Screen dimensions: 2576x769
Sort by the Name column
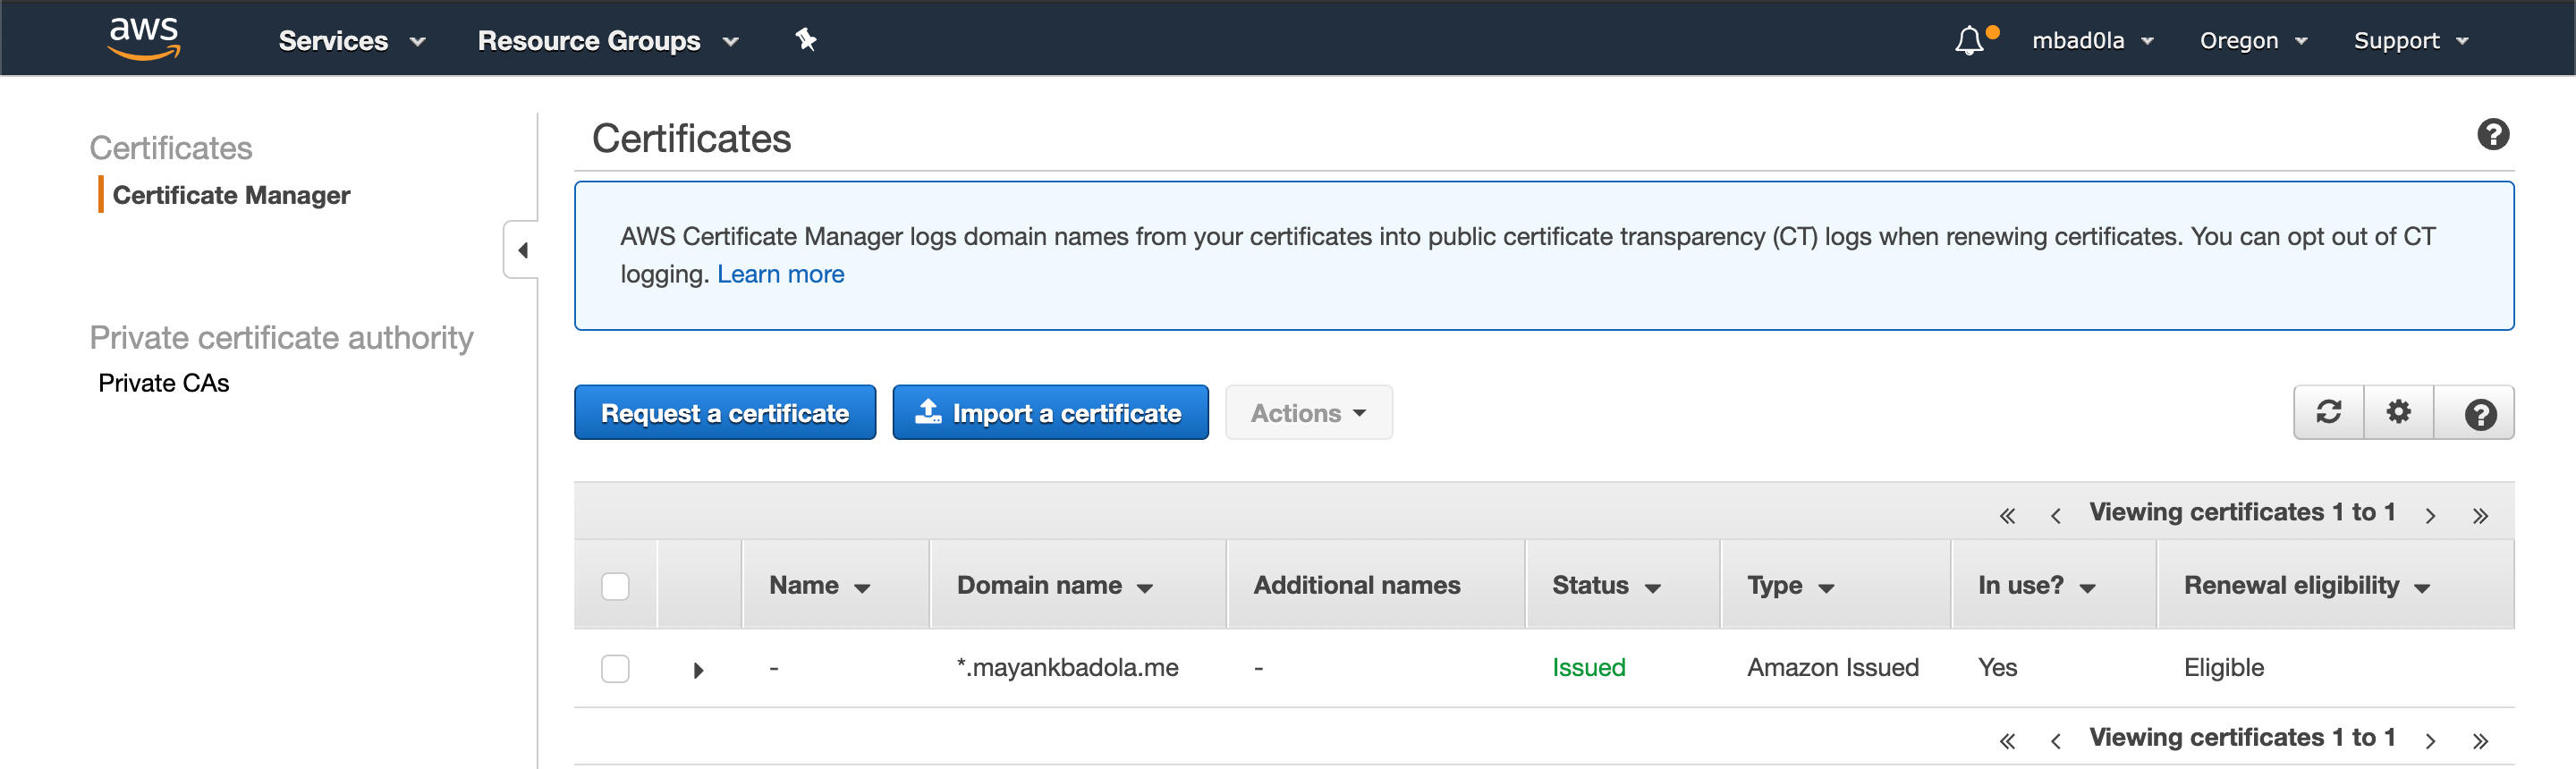point(819,585)
